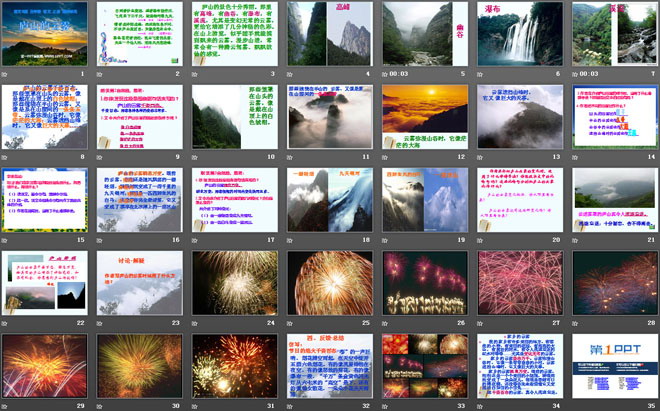660x411 pixels.
Task: Select slide 25 large golden firework thumbnail
Action: [x=330, y=283]
